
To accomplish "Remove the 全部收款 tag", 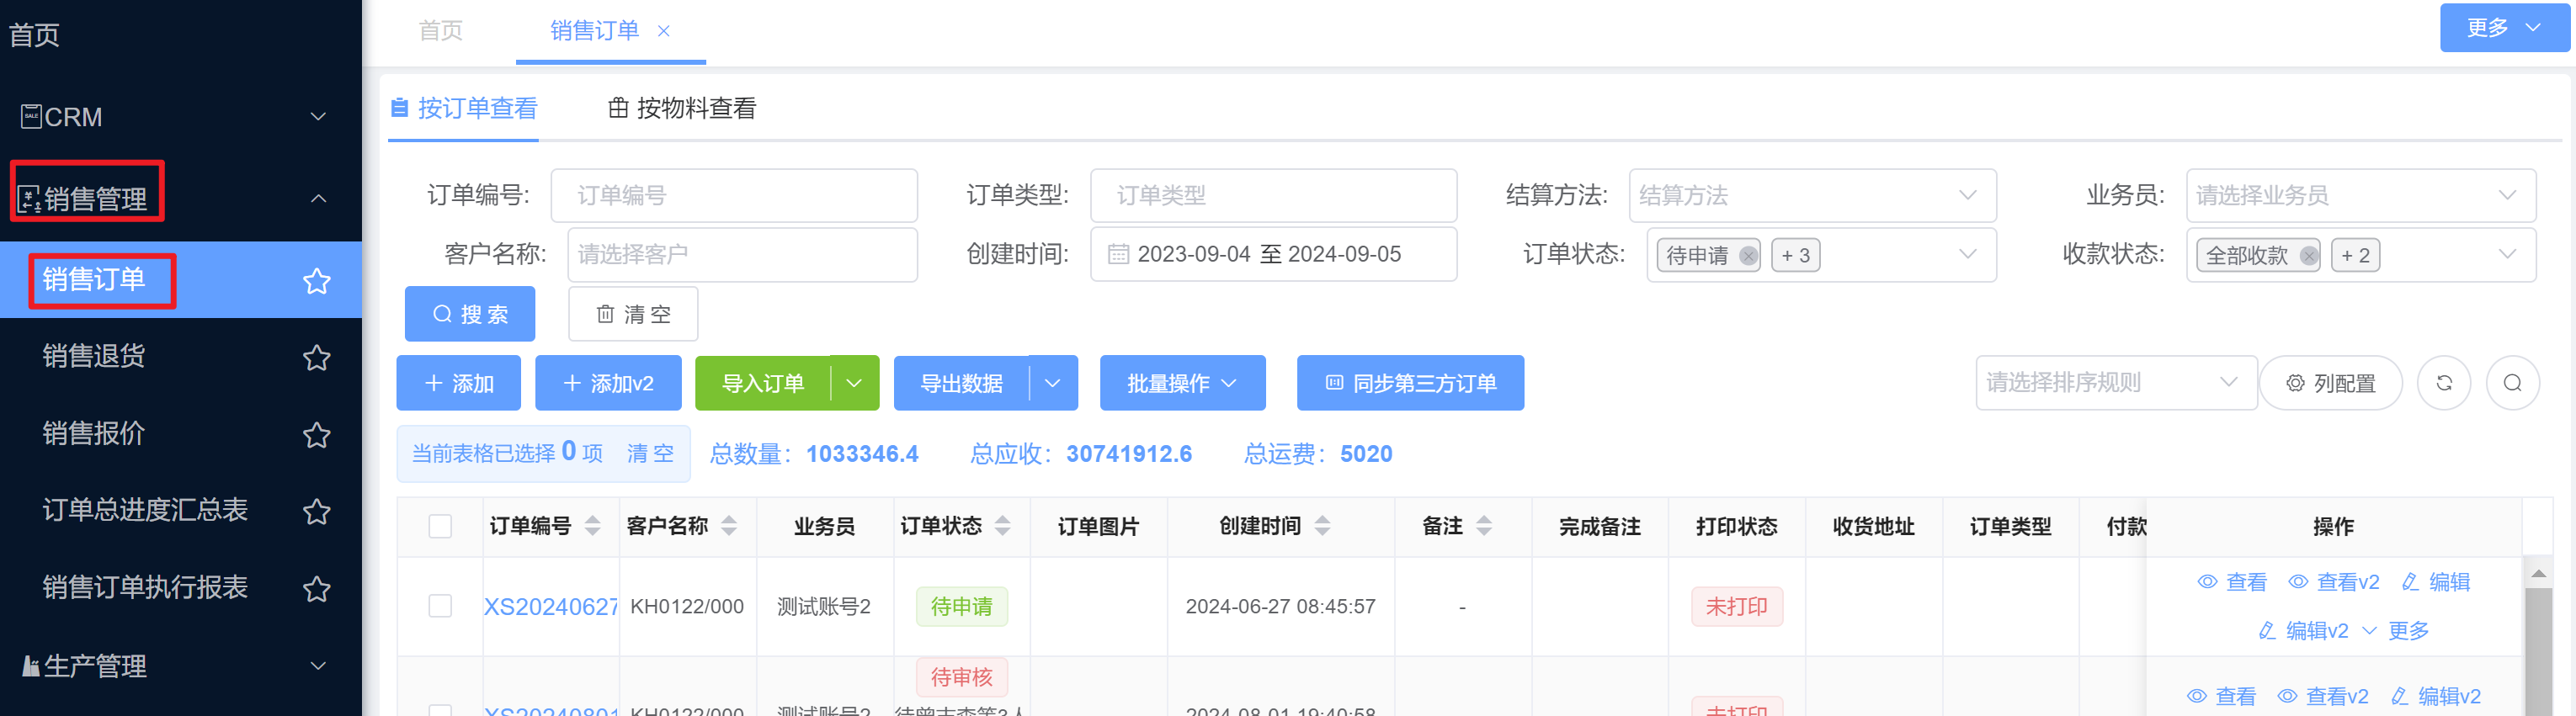I will (2308, 255).
